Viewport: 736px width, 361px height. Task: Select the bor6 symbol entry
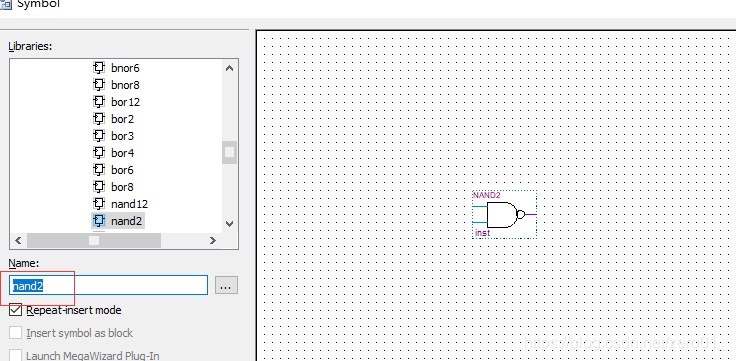pyautogui.click(x=122, y=170)
